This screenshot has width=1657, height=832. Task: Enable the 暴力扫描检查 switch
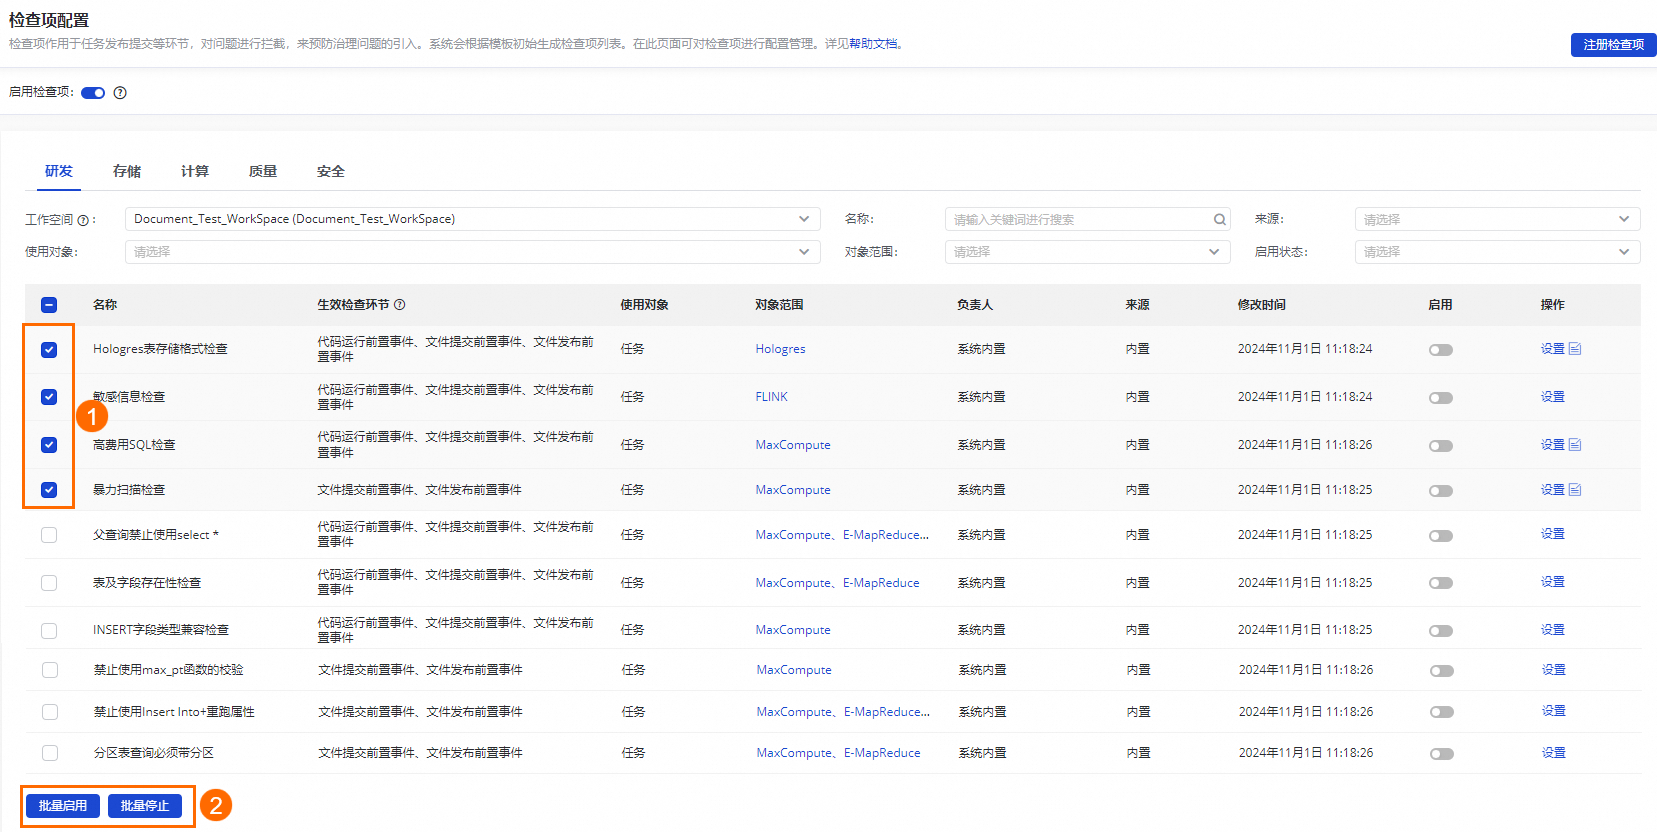point(1441,491)
